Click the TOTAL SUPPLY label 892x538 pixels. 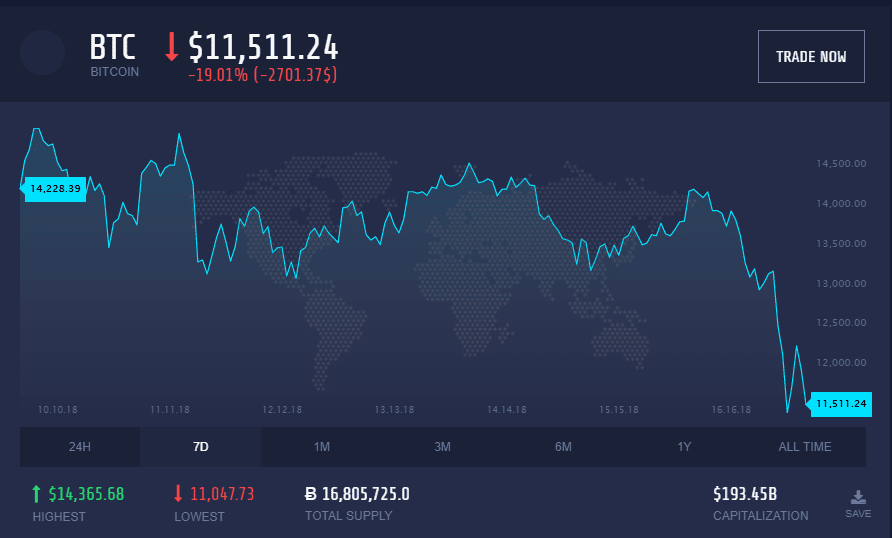(x=349, y=516)
